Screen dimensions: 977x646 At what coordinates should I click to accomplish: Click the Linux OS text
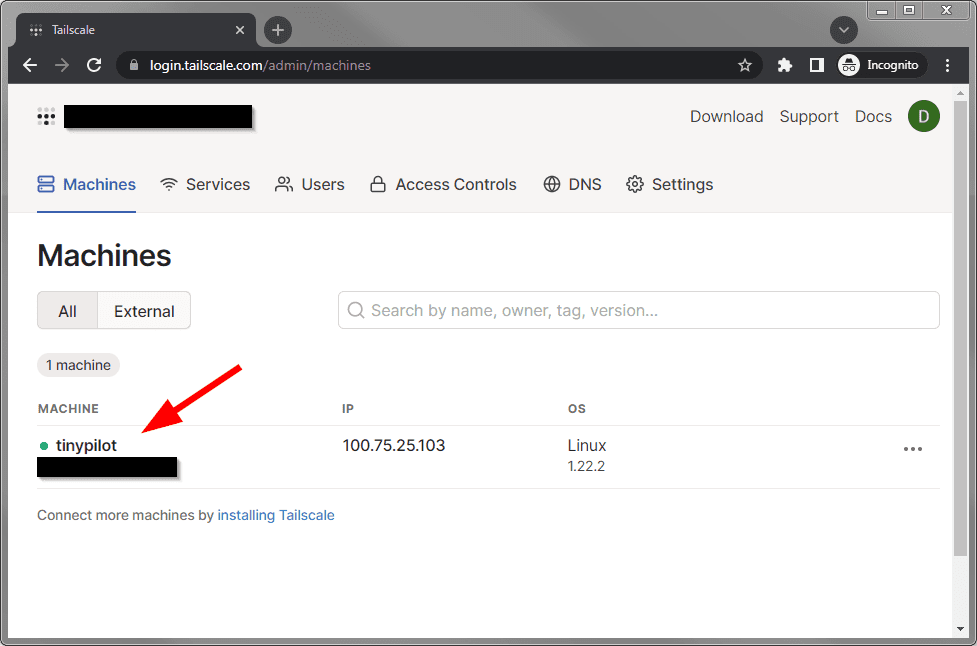[x=587, y=445]
